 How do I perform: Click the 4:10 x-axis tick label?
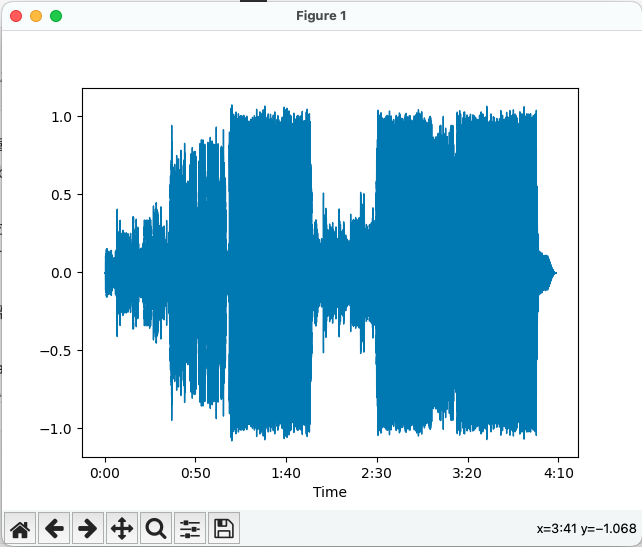558,473
